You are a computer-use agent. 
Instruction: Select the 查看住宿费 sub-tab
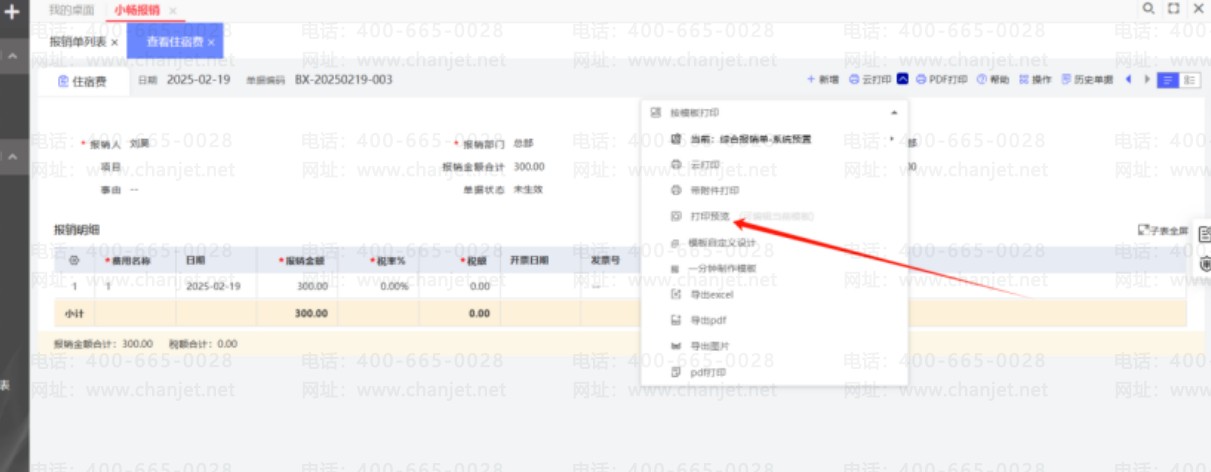(174, 42)
